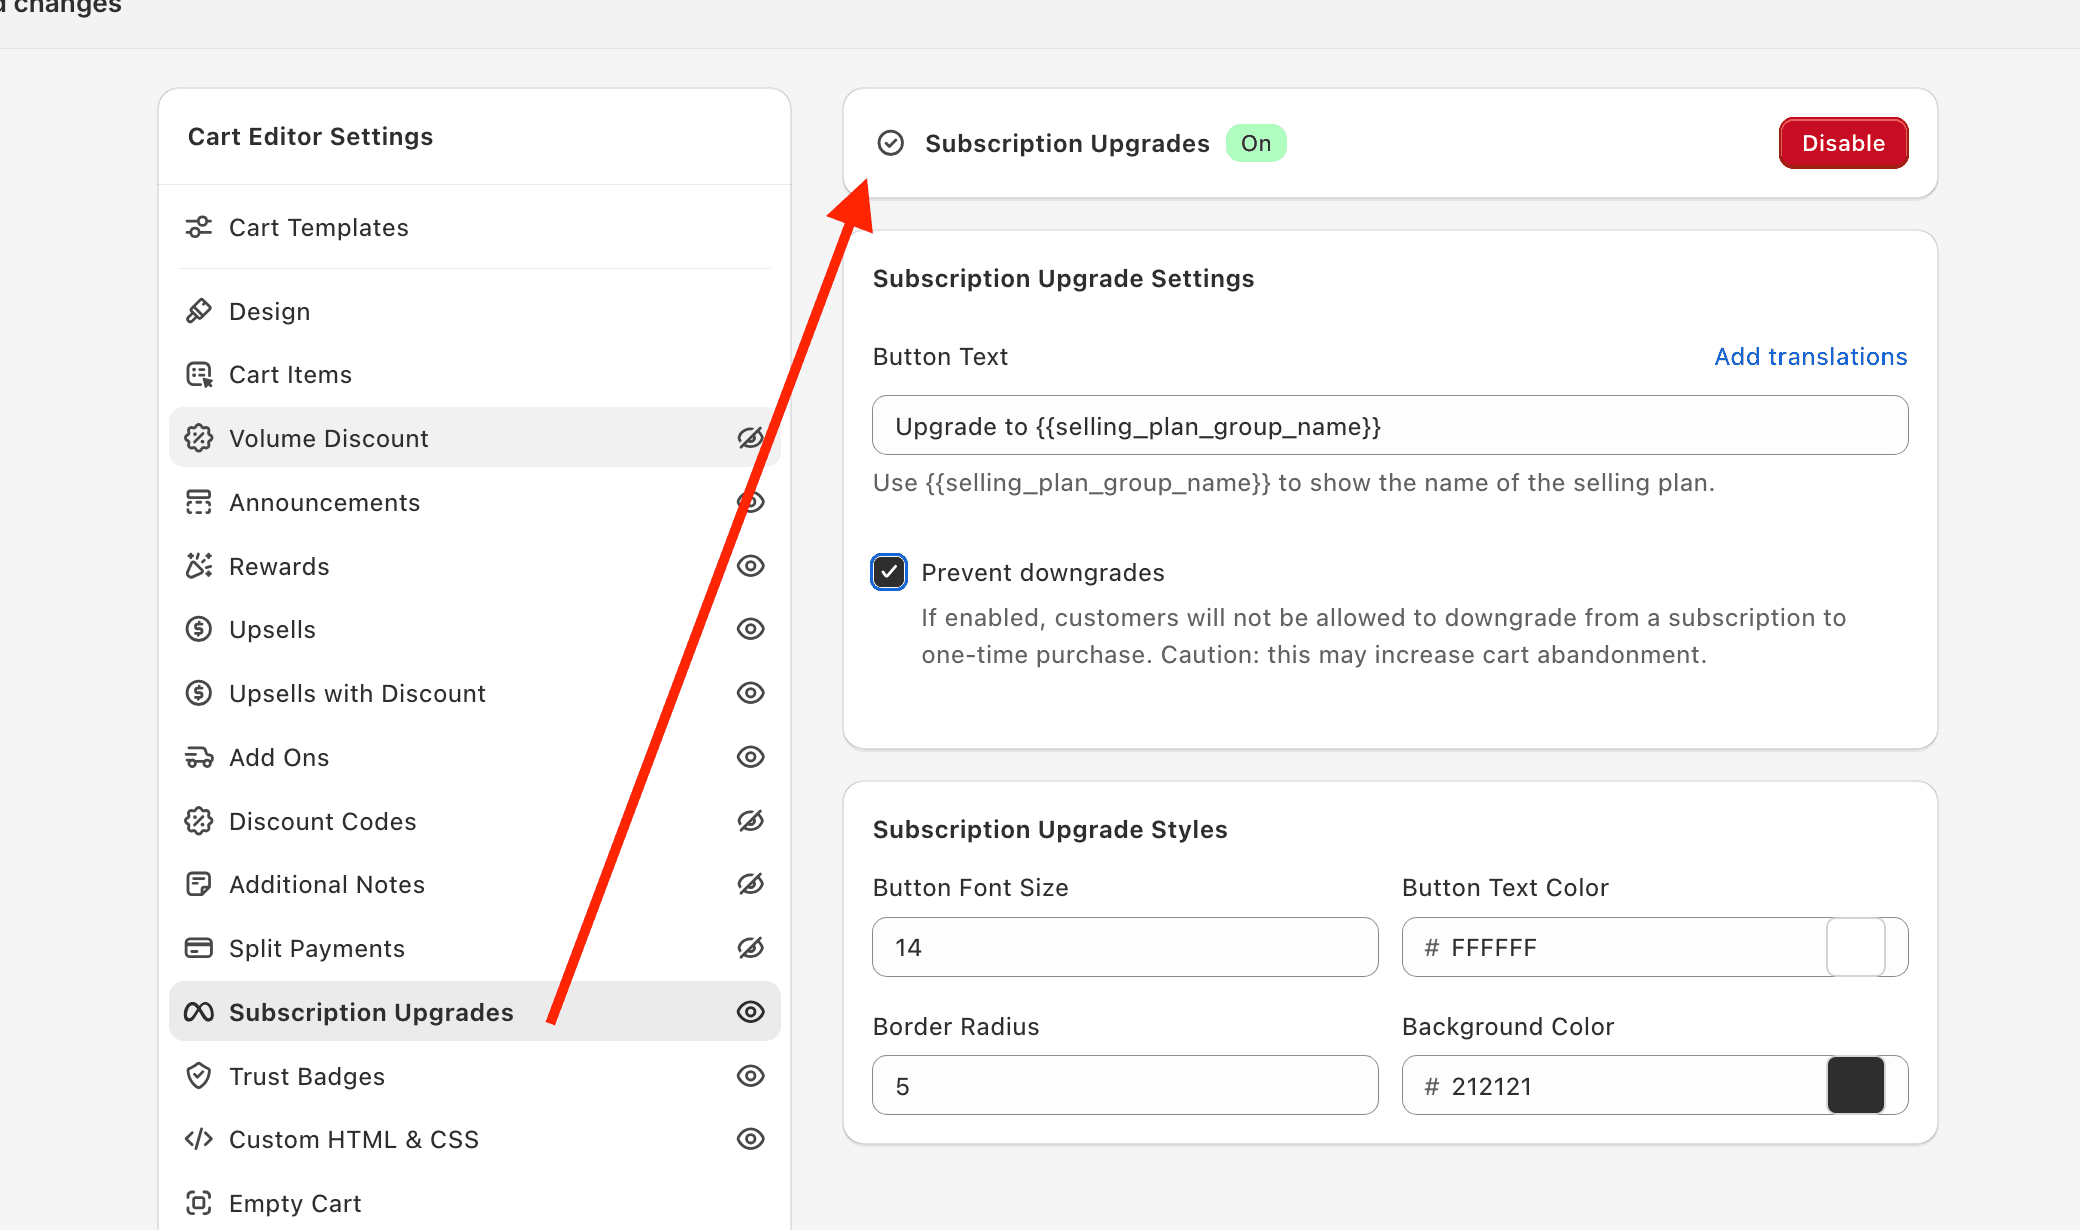Image resolution: width=2080 pixels, height=1230 pixels.
Task: Click the green On status badge
Action: (1256, 143)
